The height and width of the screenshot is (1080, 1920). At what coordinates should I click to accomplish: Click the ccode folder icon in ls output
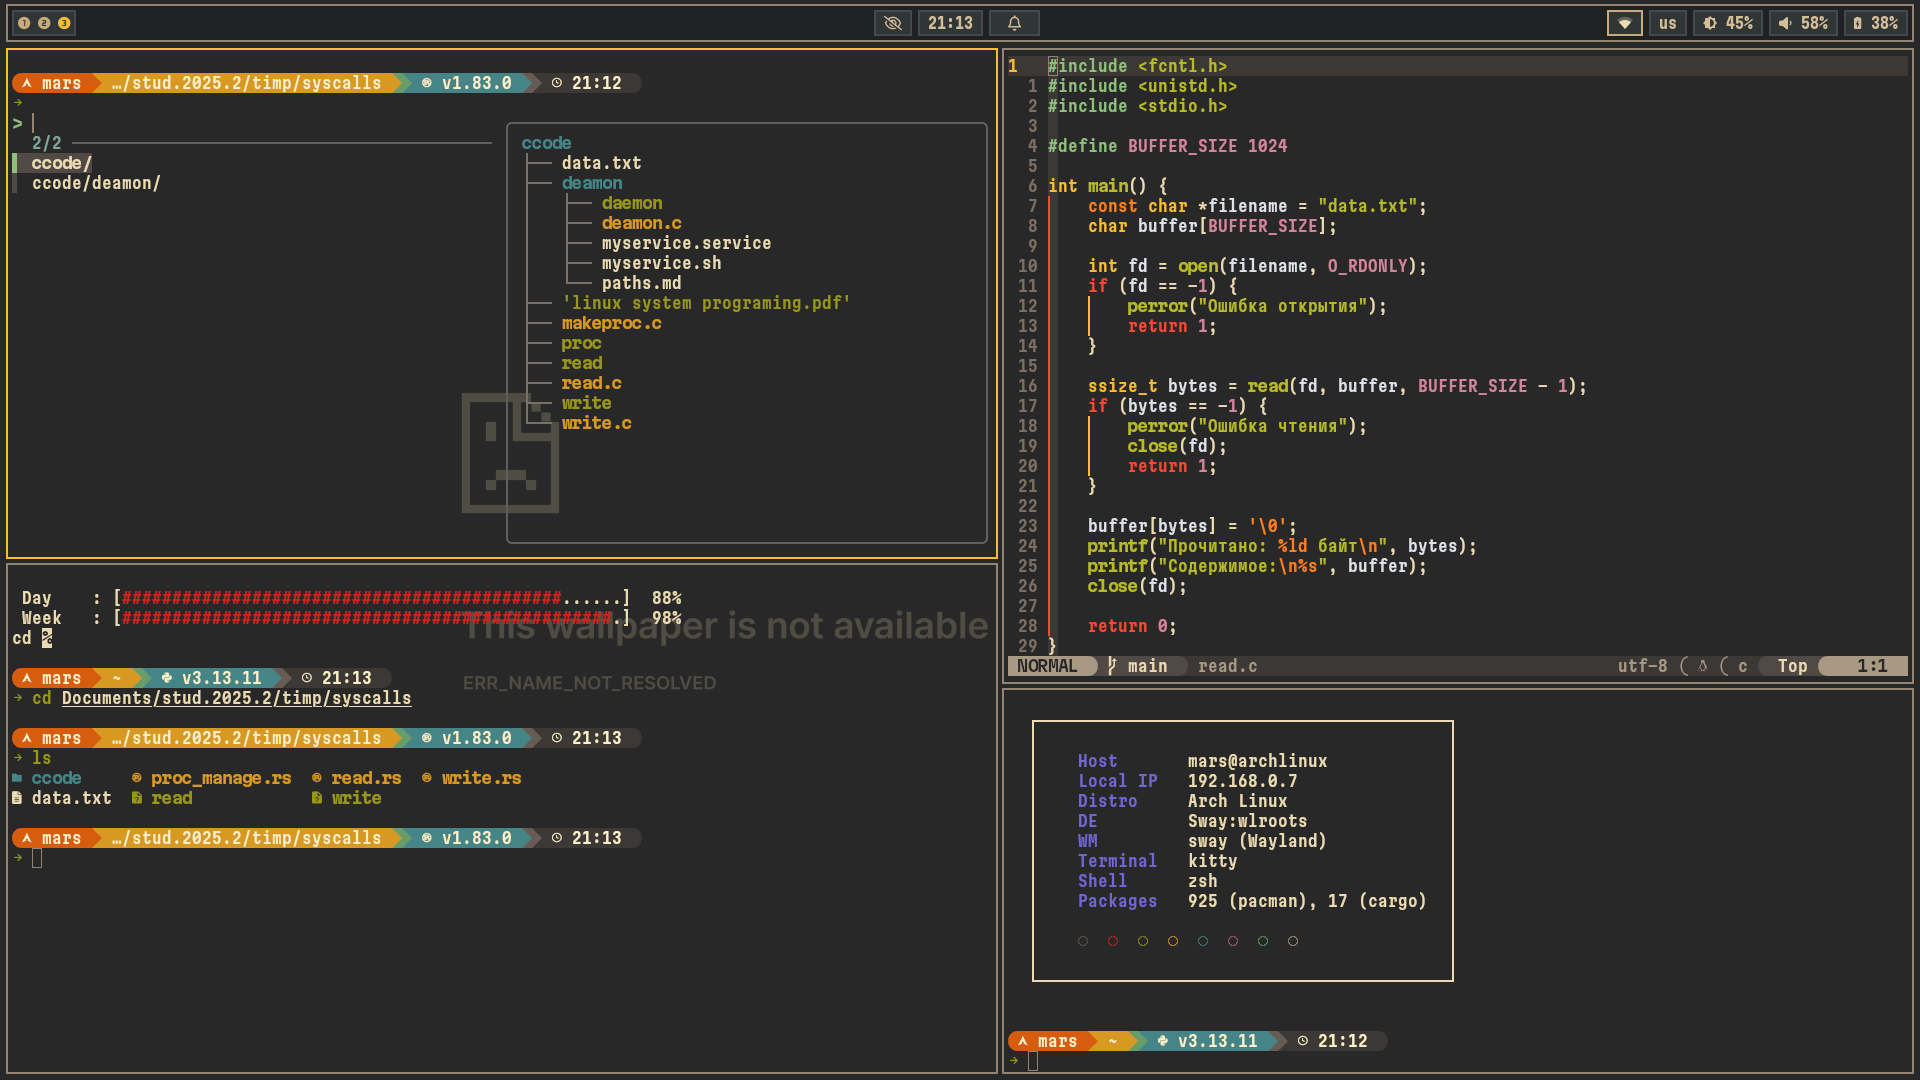tap(17, 778)
